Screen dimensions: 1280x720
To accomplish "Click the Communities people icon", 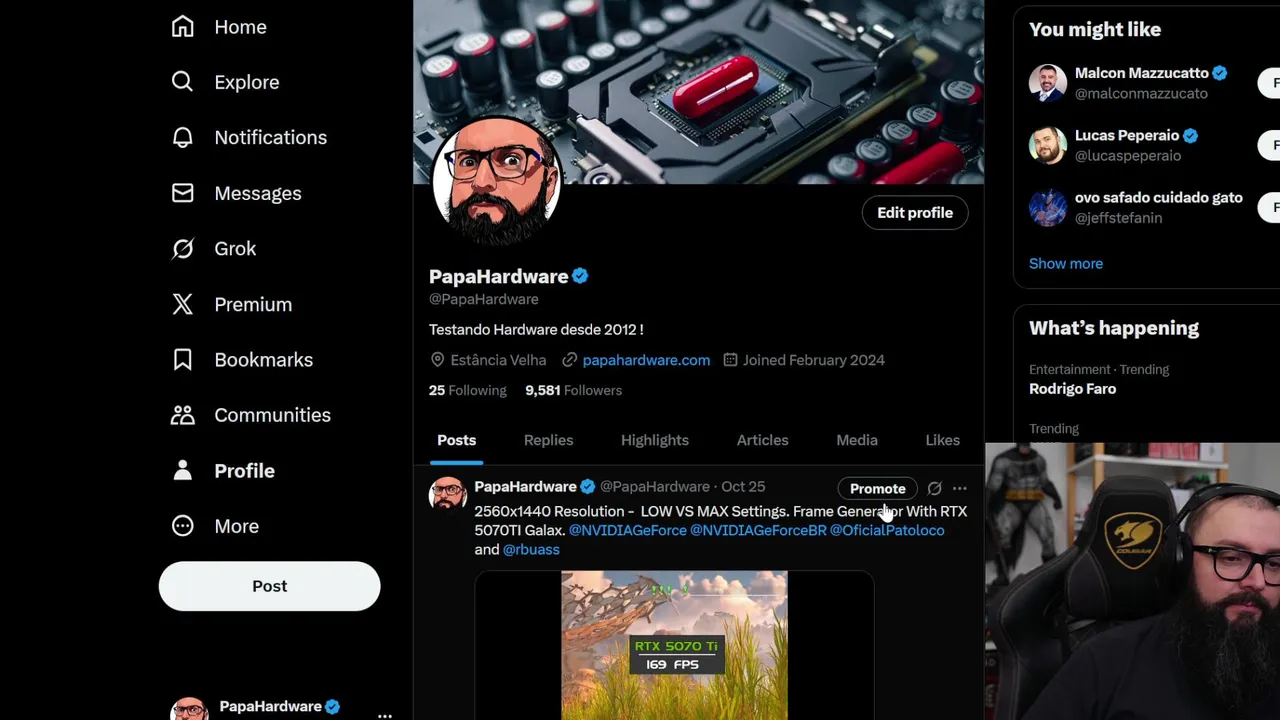I will tap(182, 415).
